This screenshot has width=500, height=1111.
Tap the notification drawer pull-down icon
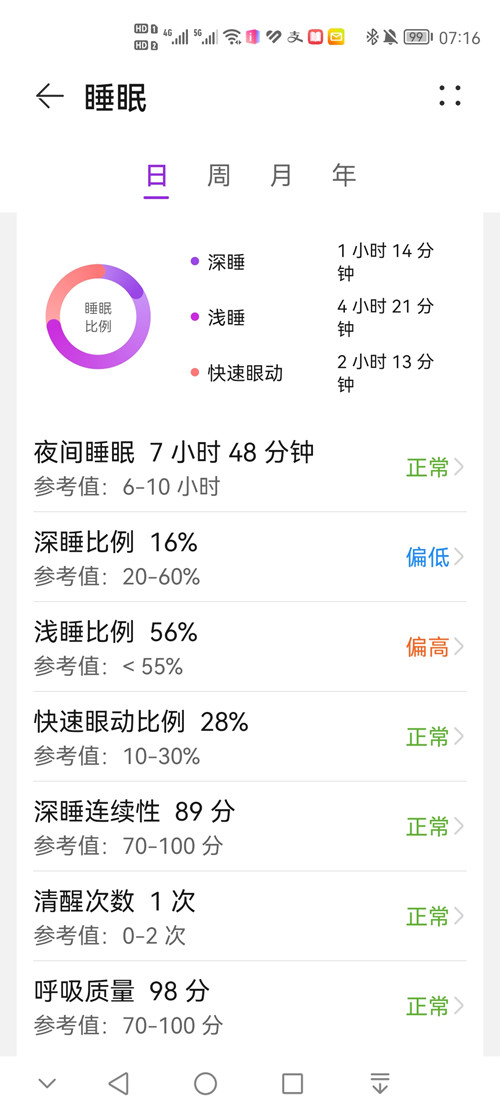point(380,1083)
